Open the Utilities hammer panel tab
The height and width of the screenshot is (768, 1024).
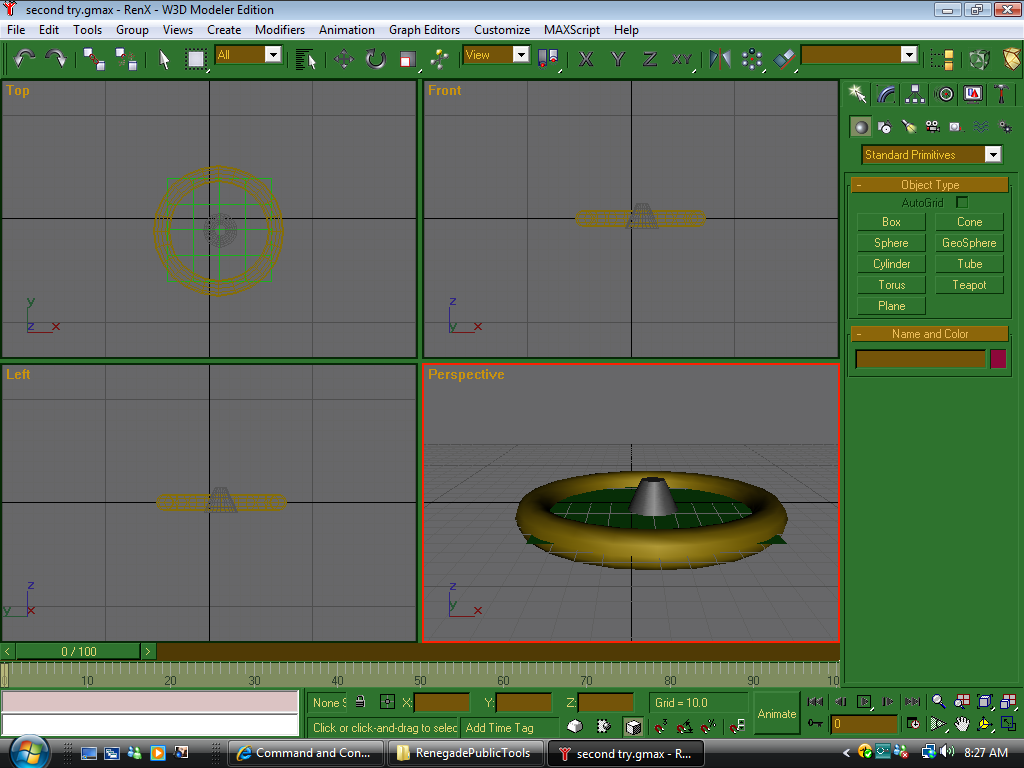[x=1001, y=94]
